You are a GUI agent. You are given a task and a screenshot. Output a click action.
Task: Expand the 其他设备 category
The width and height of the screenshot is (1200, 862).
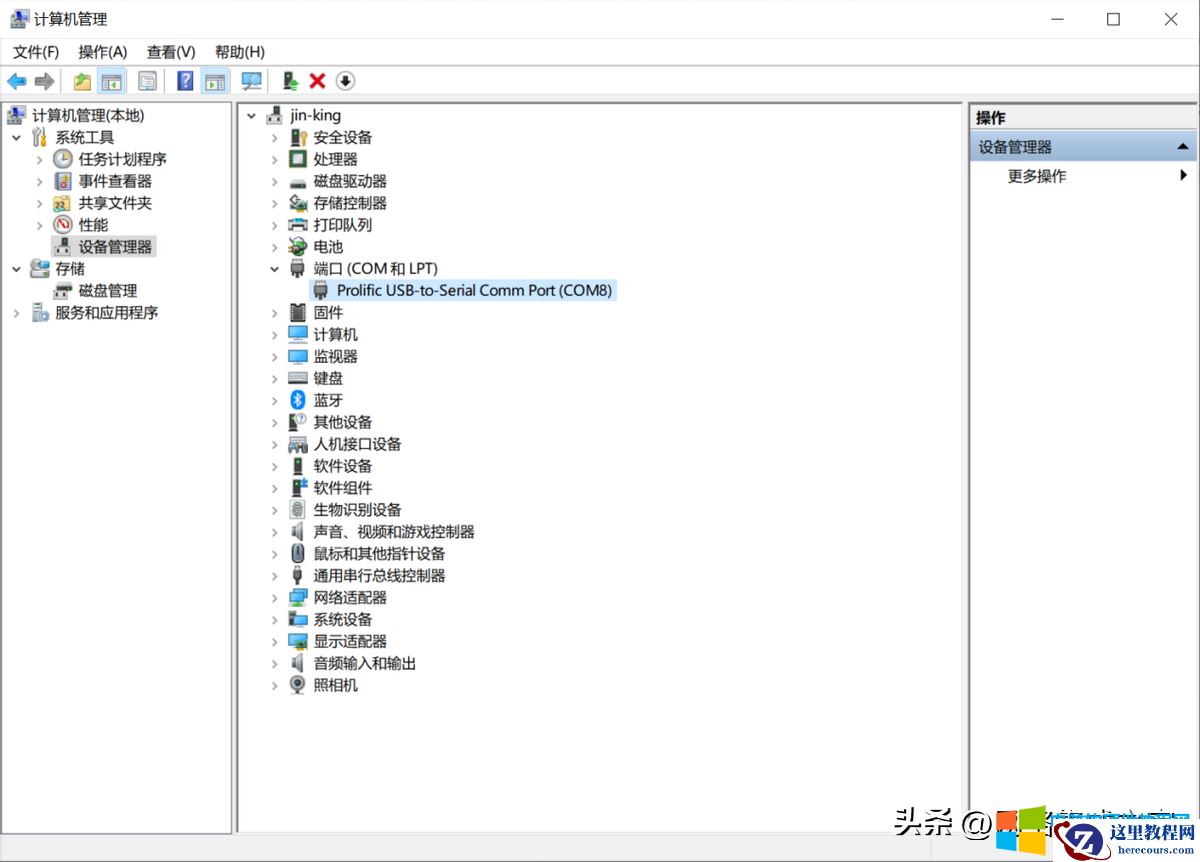[x=274, y=423]
